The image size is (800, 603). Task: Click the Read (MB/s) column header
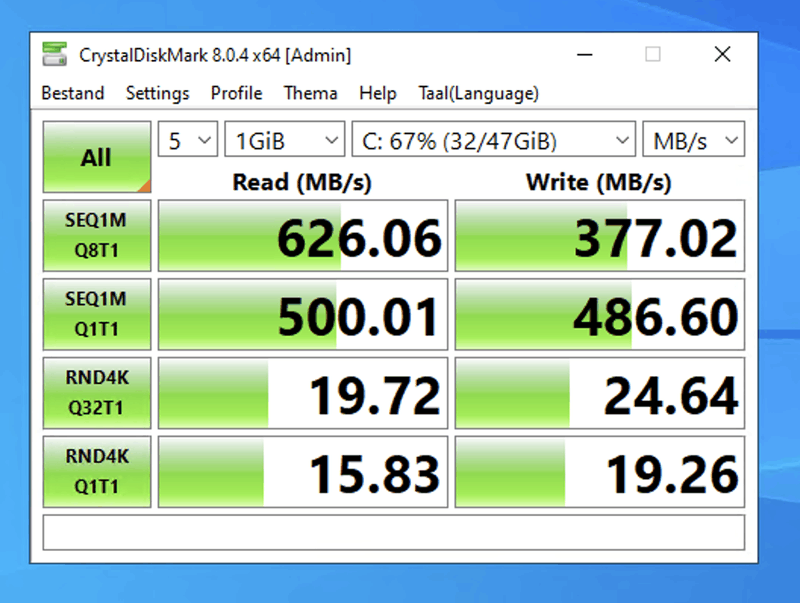(302, 183)
